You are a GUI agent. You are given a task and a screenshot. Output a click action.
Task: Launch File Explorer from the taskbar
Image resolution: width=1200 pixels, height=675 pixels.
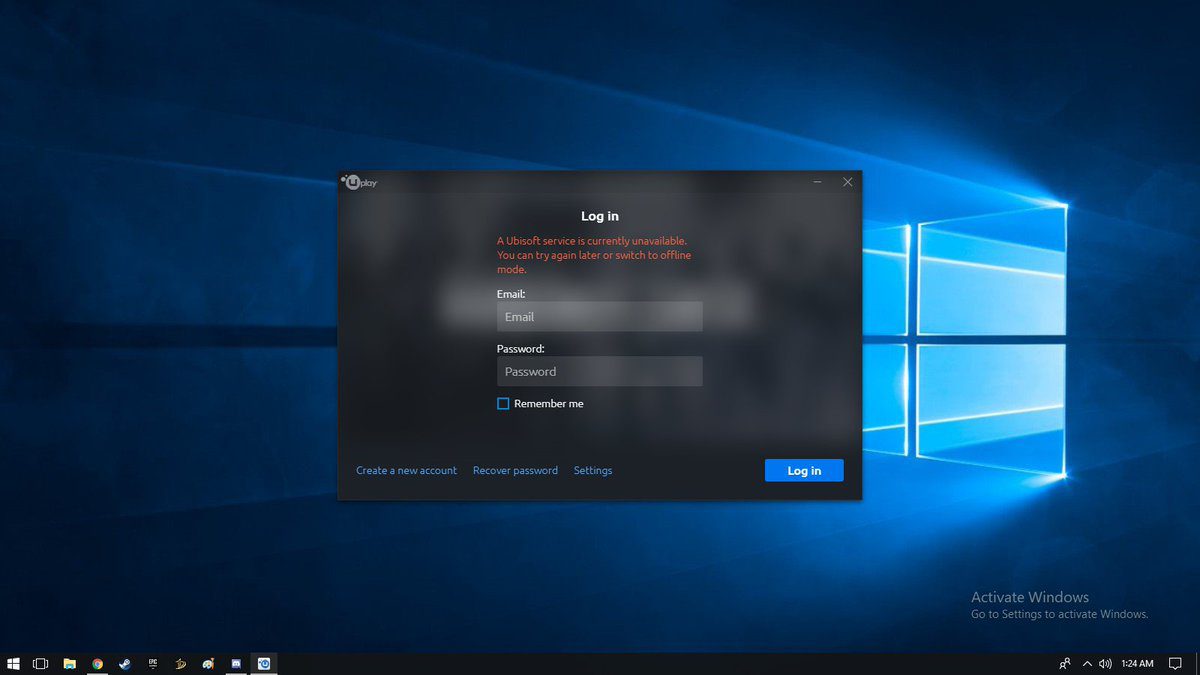point(70,663)
